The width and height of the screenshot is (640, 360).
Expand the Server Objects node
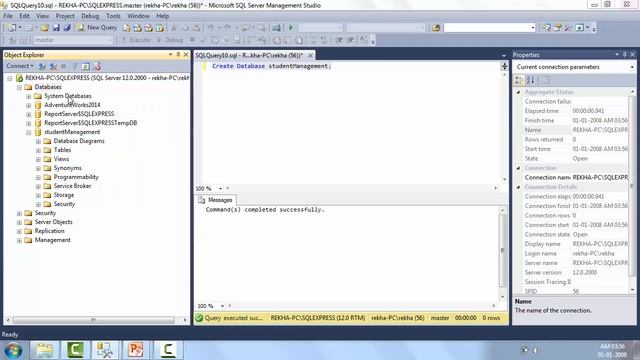(x=19, y=222)
